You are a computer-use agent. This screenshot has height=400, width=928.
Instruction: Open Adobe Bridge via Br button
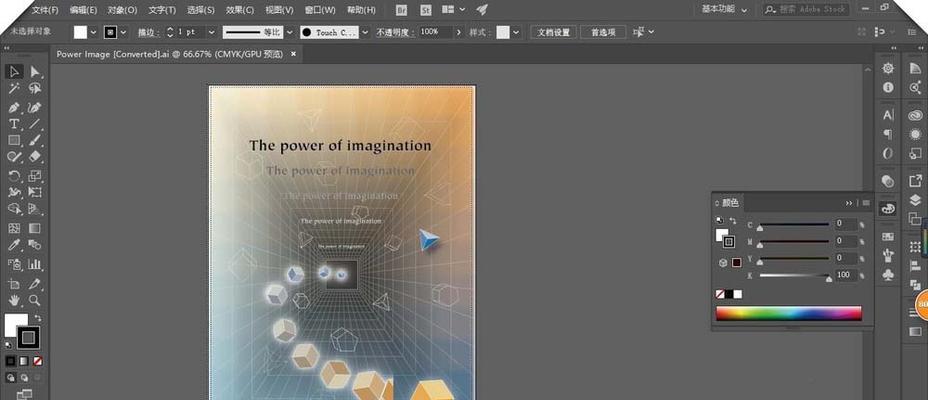tap(402, 9)
